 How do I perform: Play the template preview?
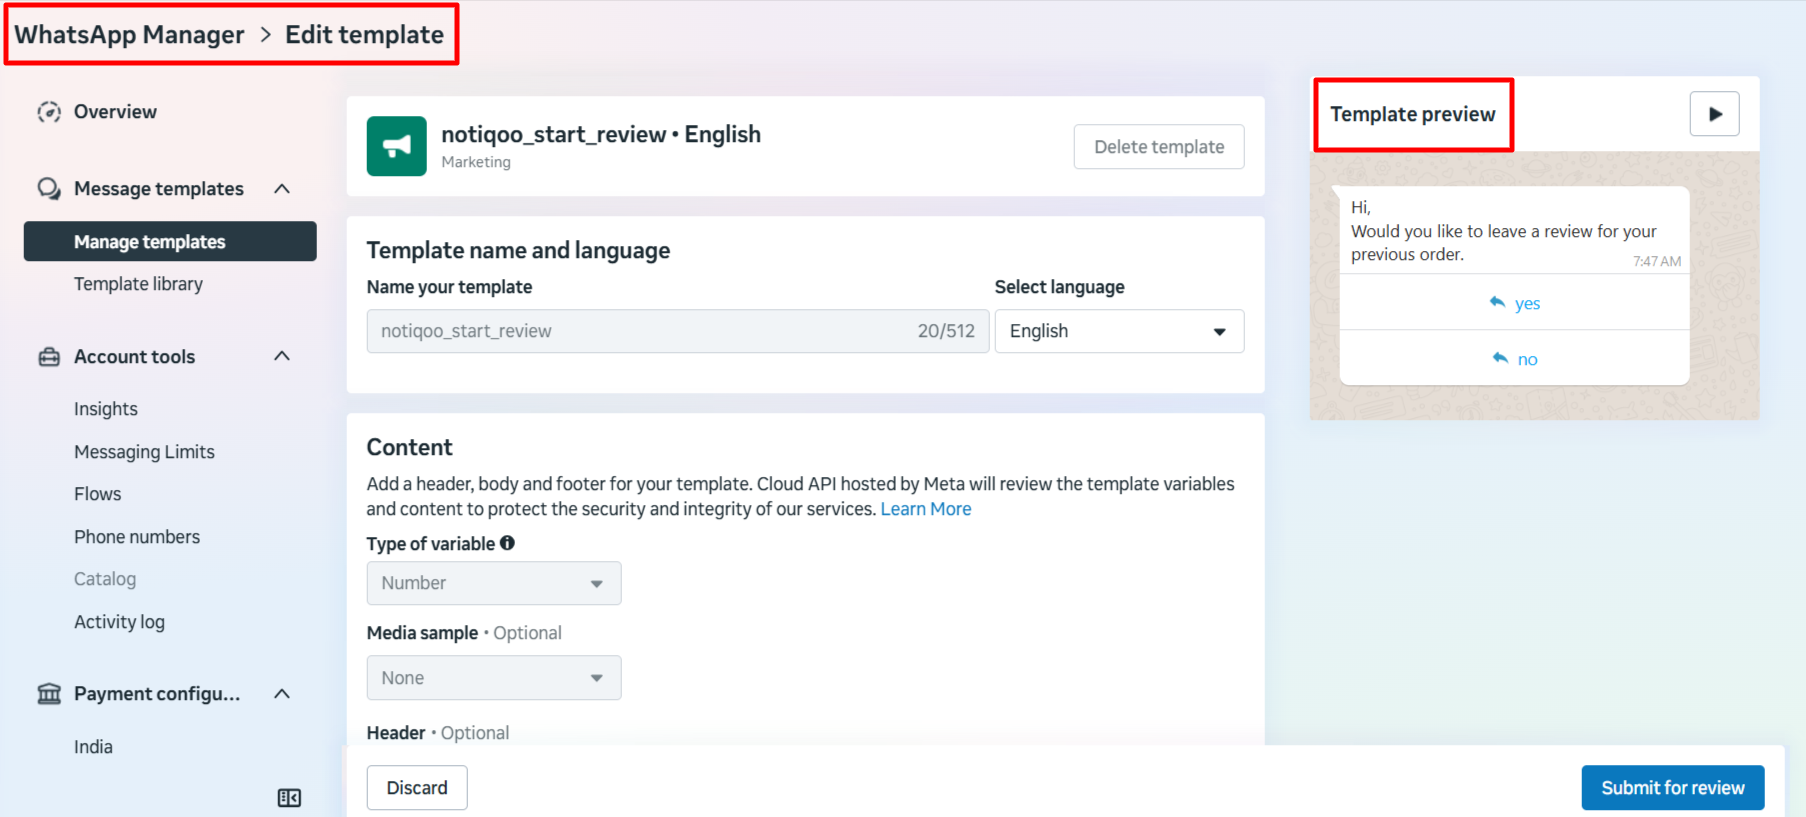[x=1714, y=114]
